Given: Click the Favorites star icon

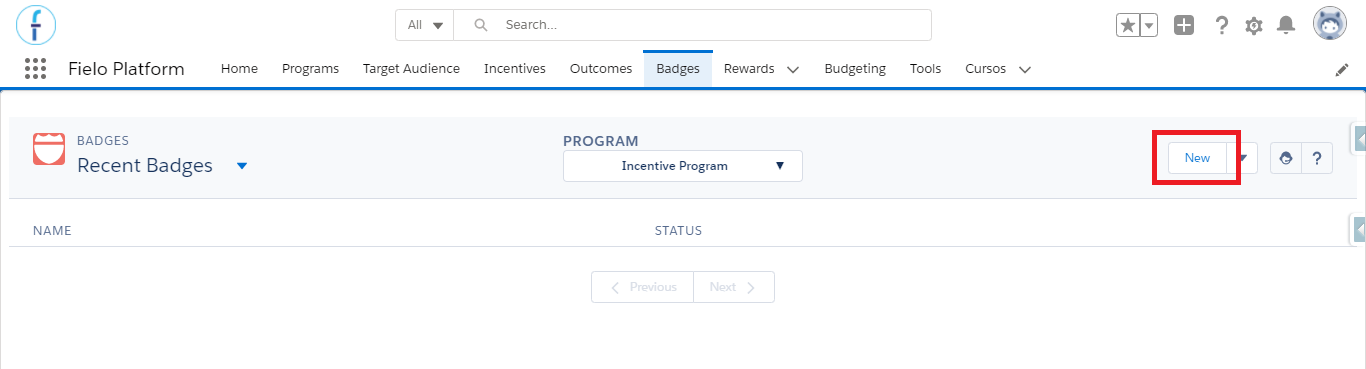Looking at the screenshot, I should [1128, 26].
